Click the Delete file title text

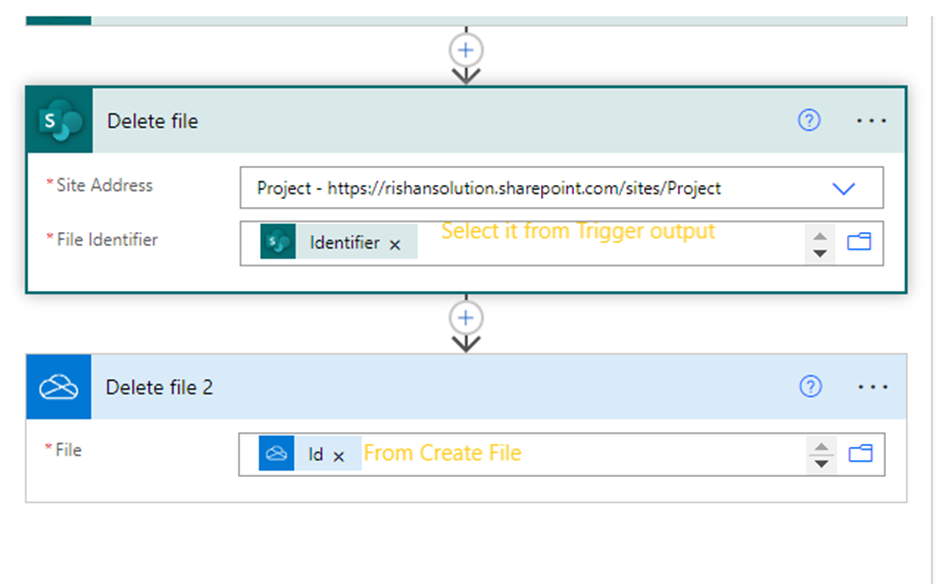pos(152,121)
